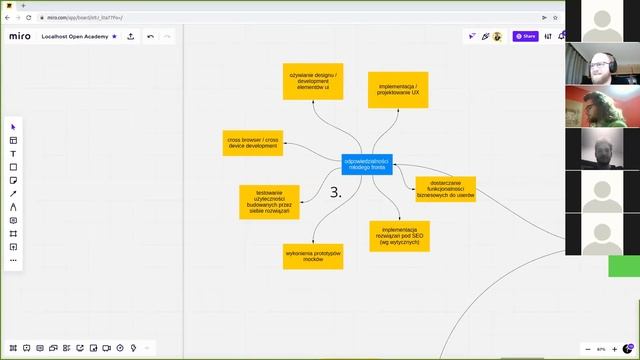The height and width of the screenshot is (360, 640).
Task: Select the 'testowanie użyteczności' yellow sticky
Action: (x=269, y=202)
